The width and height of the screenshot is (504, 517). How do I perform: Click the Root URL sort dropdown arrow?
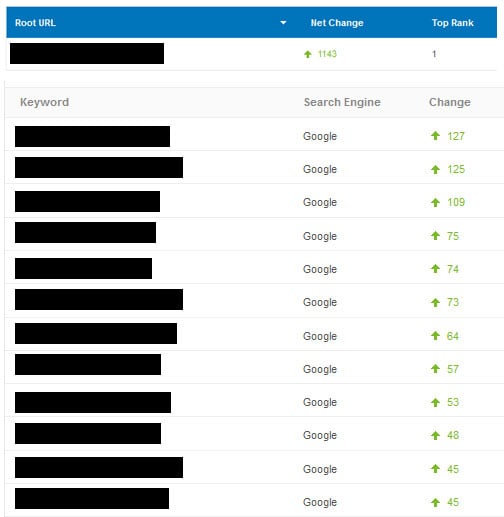[283, 23]
